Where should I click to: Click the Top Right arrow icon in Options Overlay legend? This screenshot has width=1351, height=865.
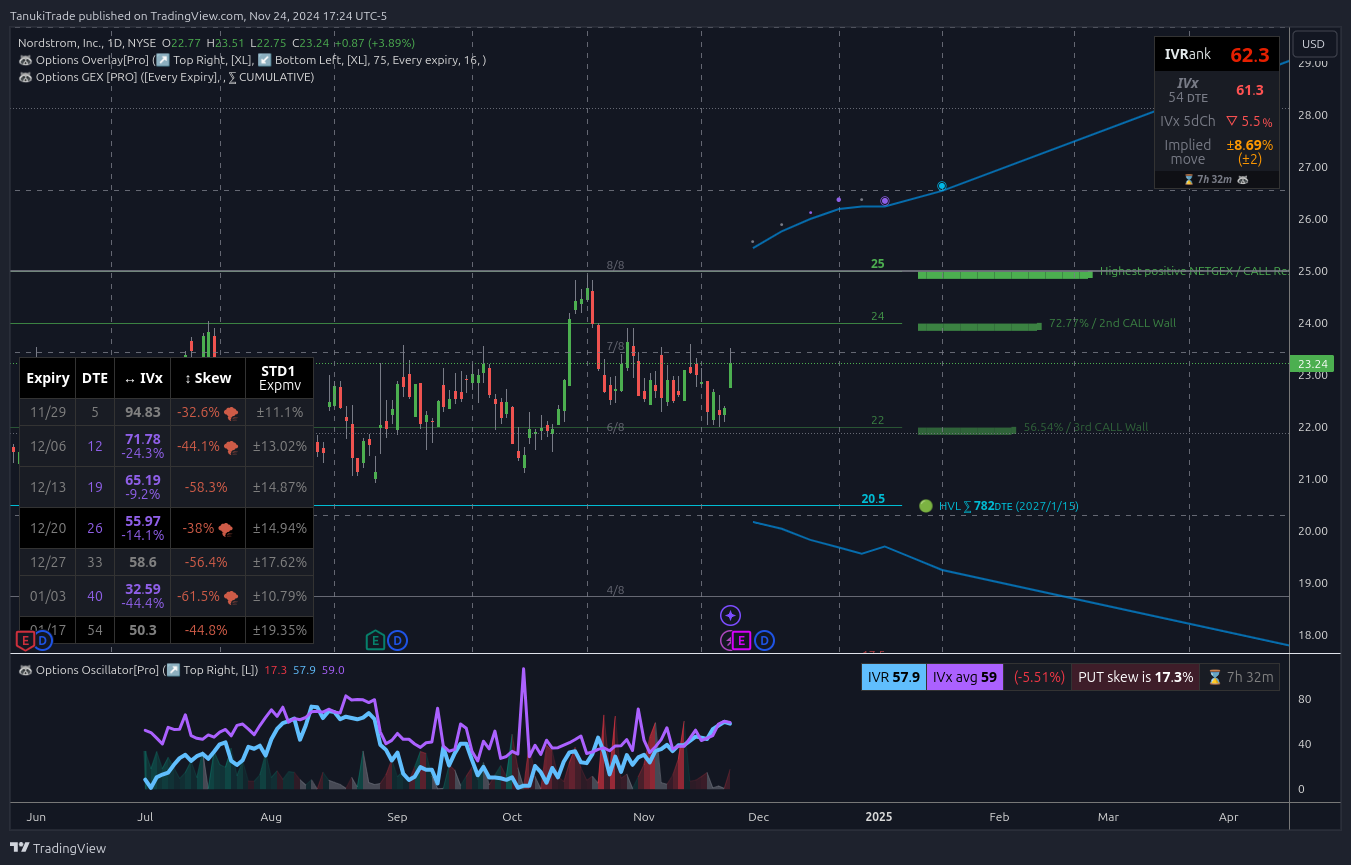[162, 60]
